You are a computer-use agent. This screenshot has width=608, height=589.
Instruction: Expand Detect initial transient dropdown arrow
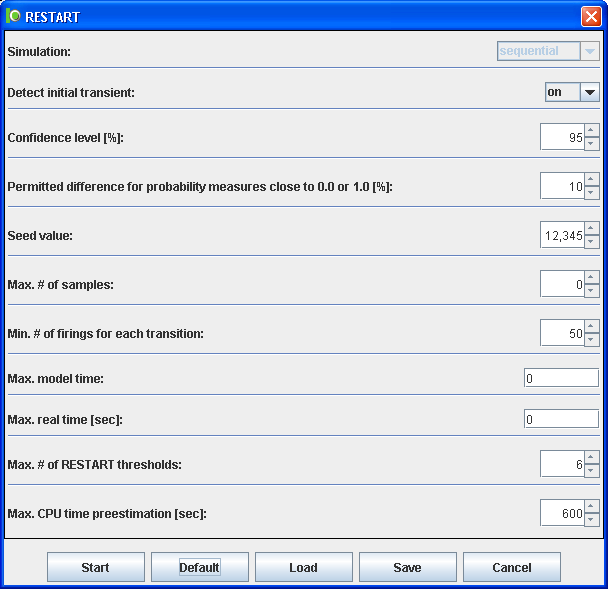pos(590,92)
